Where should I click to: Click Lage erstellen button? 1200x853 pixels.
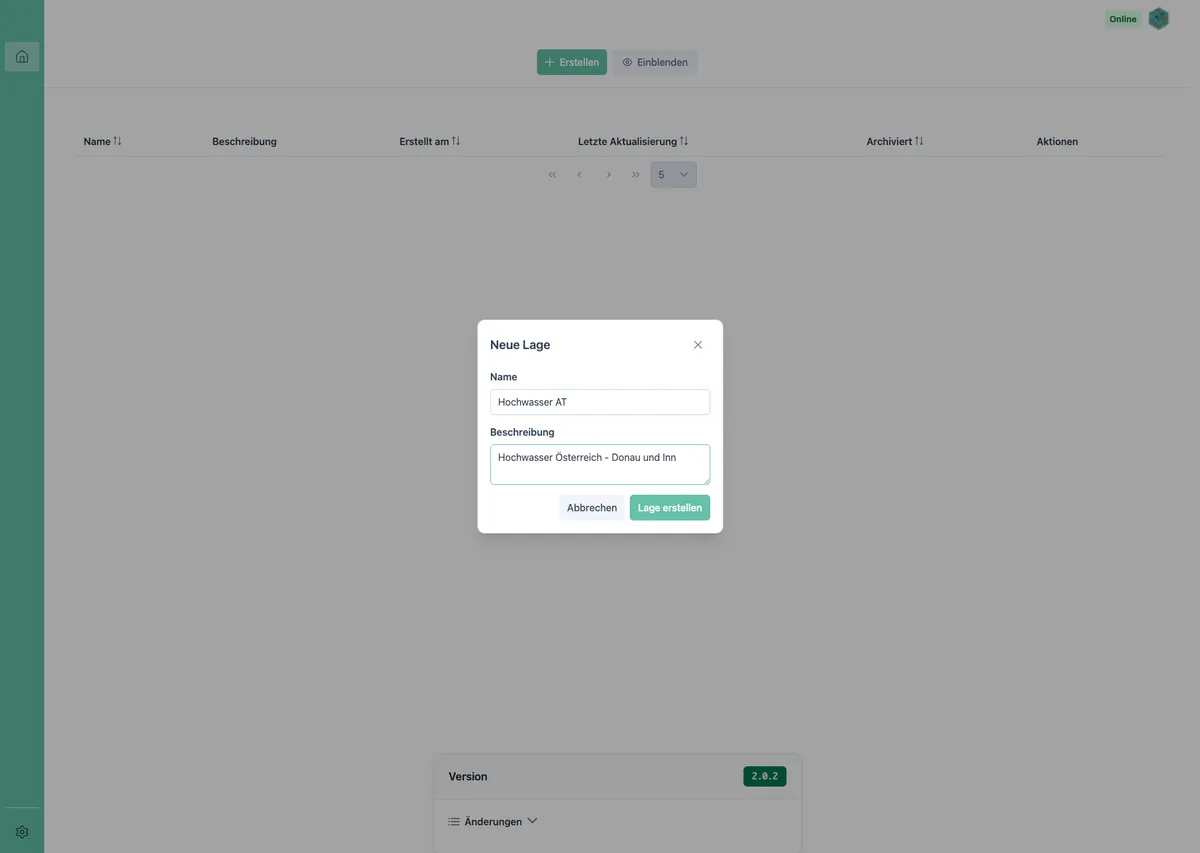[x=670, y=508]
